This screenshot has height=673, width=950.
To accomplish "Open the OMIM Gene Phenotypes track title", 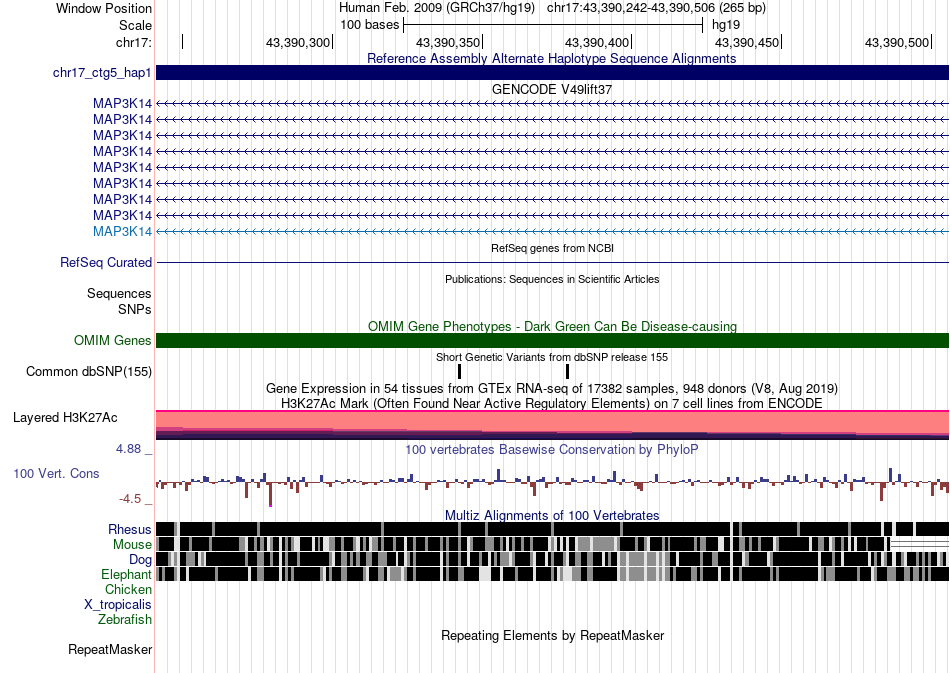I will click(552, 327).
